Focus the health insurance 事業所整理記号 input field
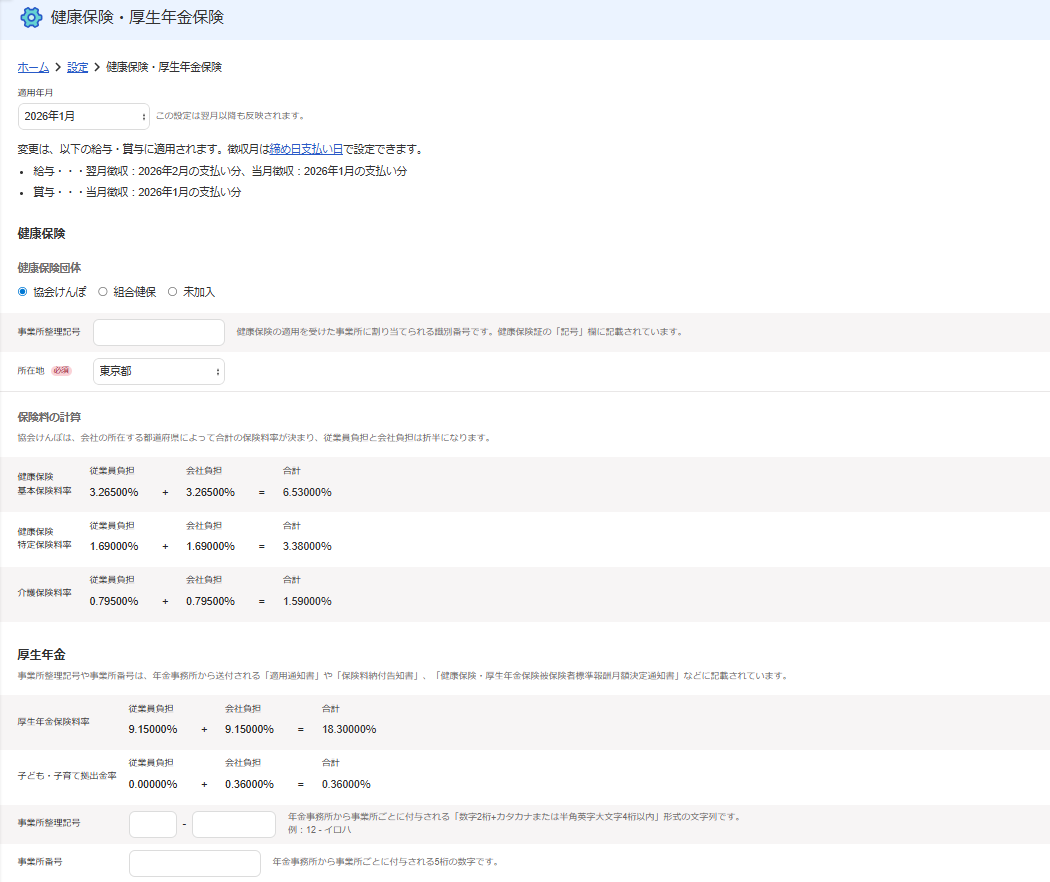 click(x=159, y=332)
